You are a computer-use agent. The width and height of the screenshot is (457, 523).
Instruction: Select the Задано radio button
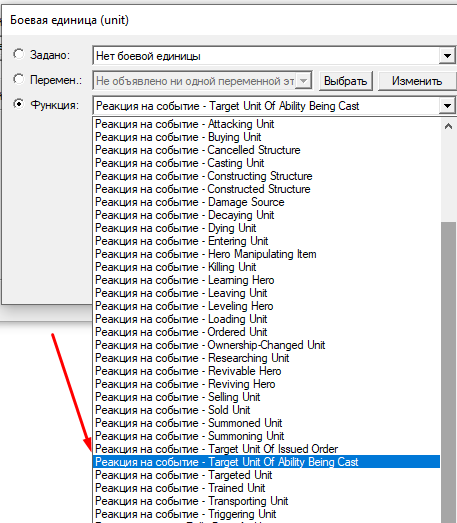point(19,54)
